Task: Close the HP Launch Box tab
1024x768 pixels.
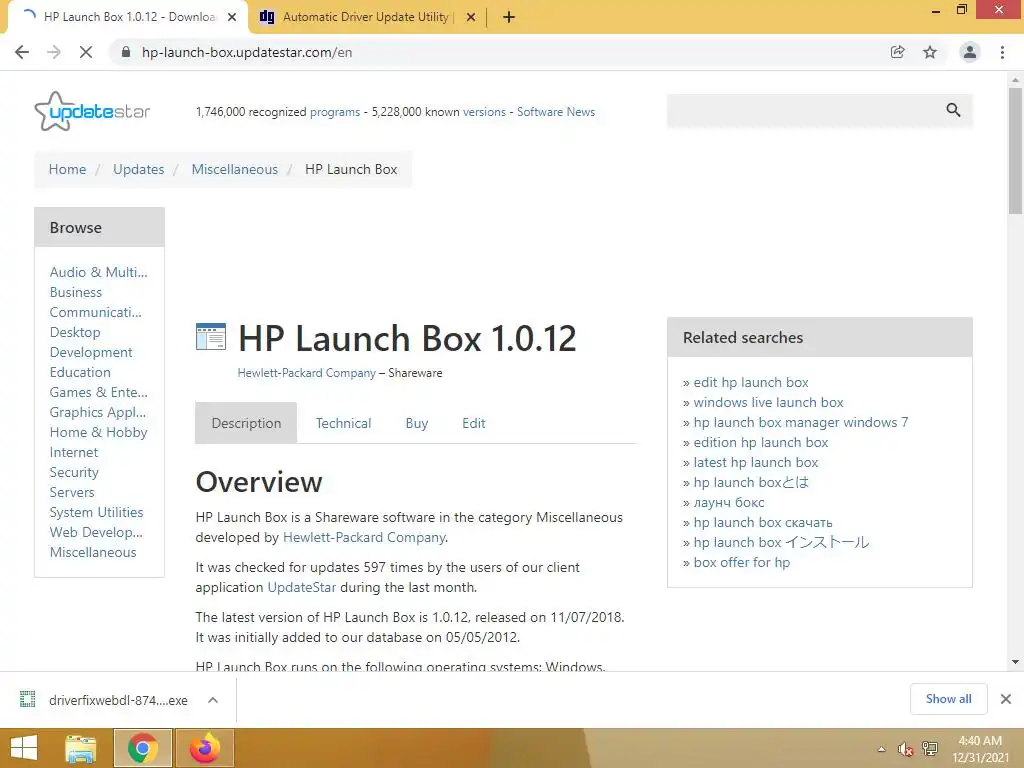Action: pos(232,18)
